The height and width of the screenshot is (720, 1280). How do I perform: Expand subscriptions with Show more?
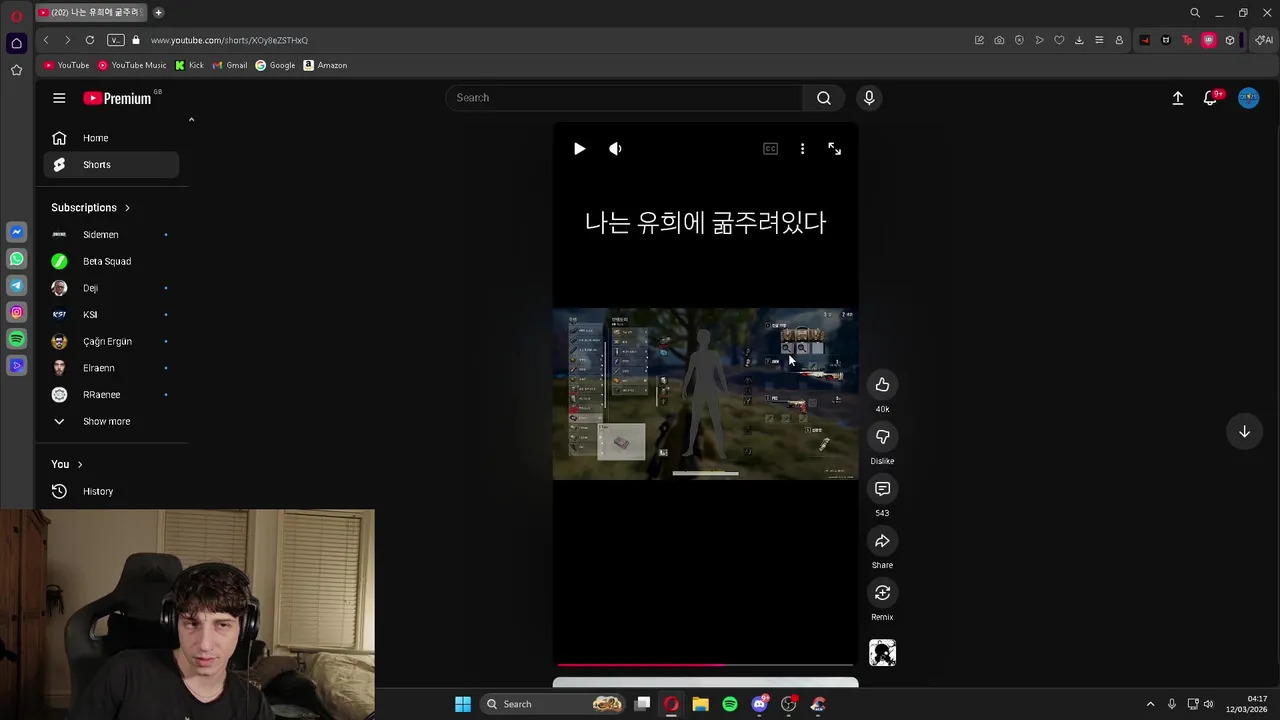pos(111,421)
